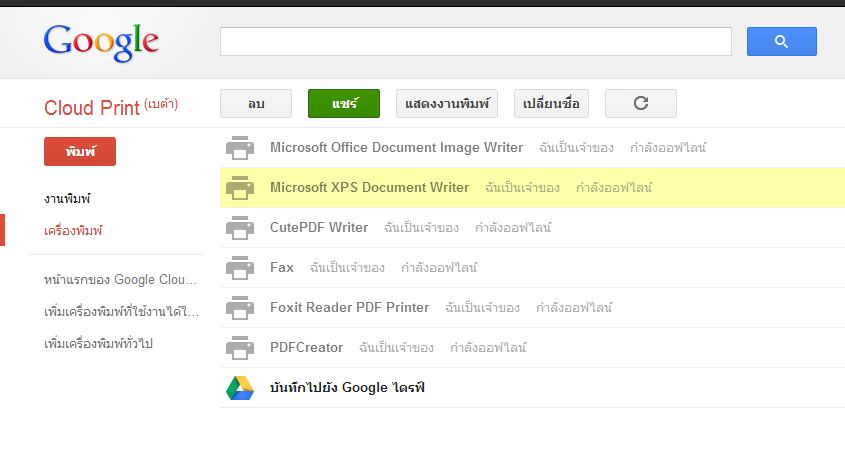This screenshot has width=845, height=469.
Task: Click the Google Drive triangle icon
Action: coord(240,388)
